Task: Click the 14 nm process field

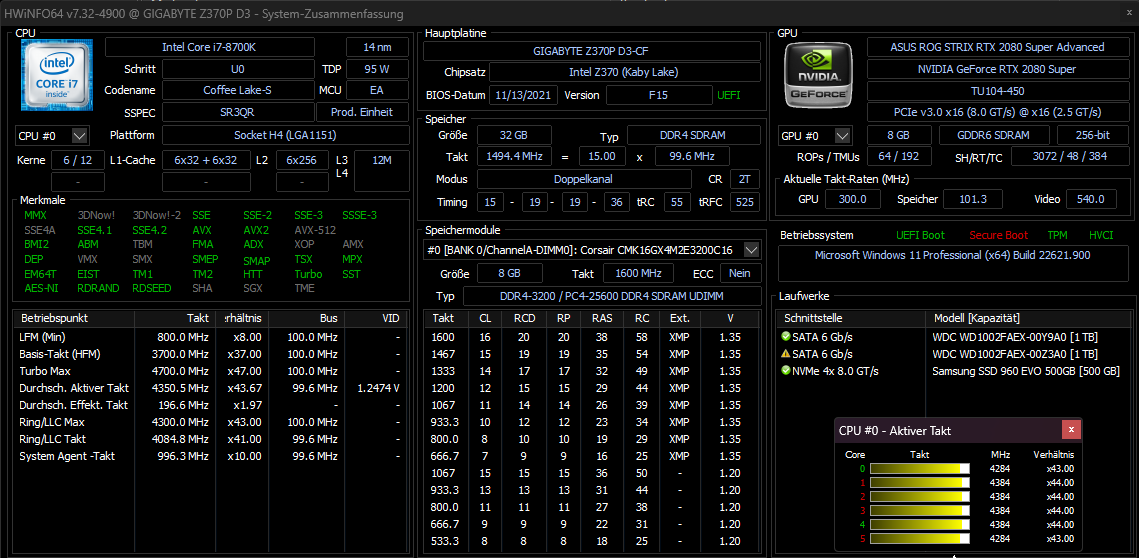Action: (x=377, y=47)
